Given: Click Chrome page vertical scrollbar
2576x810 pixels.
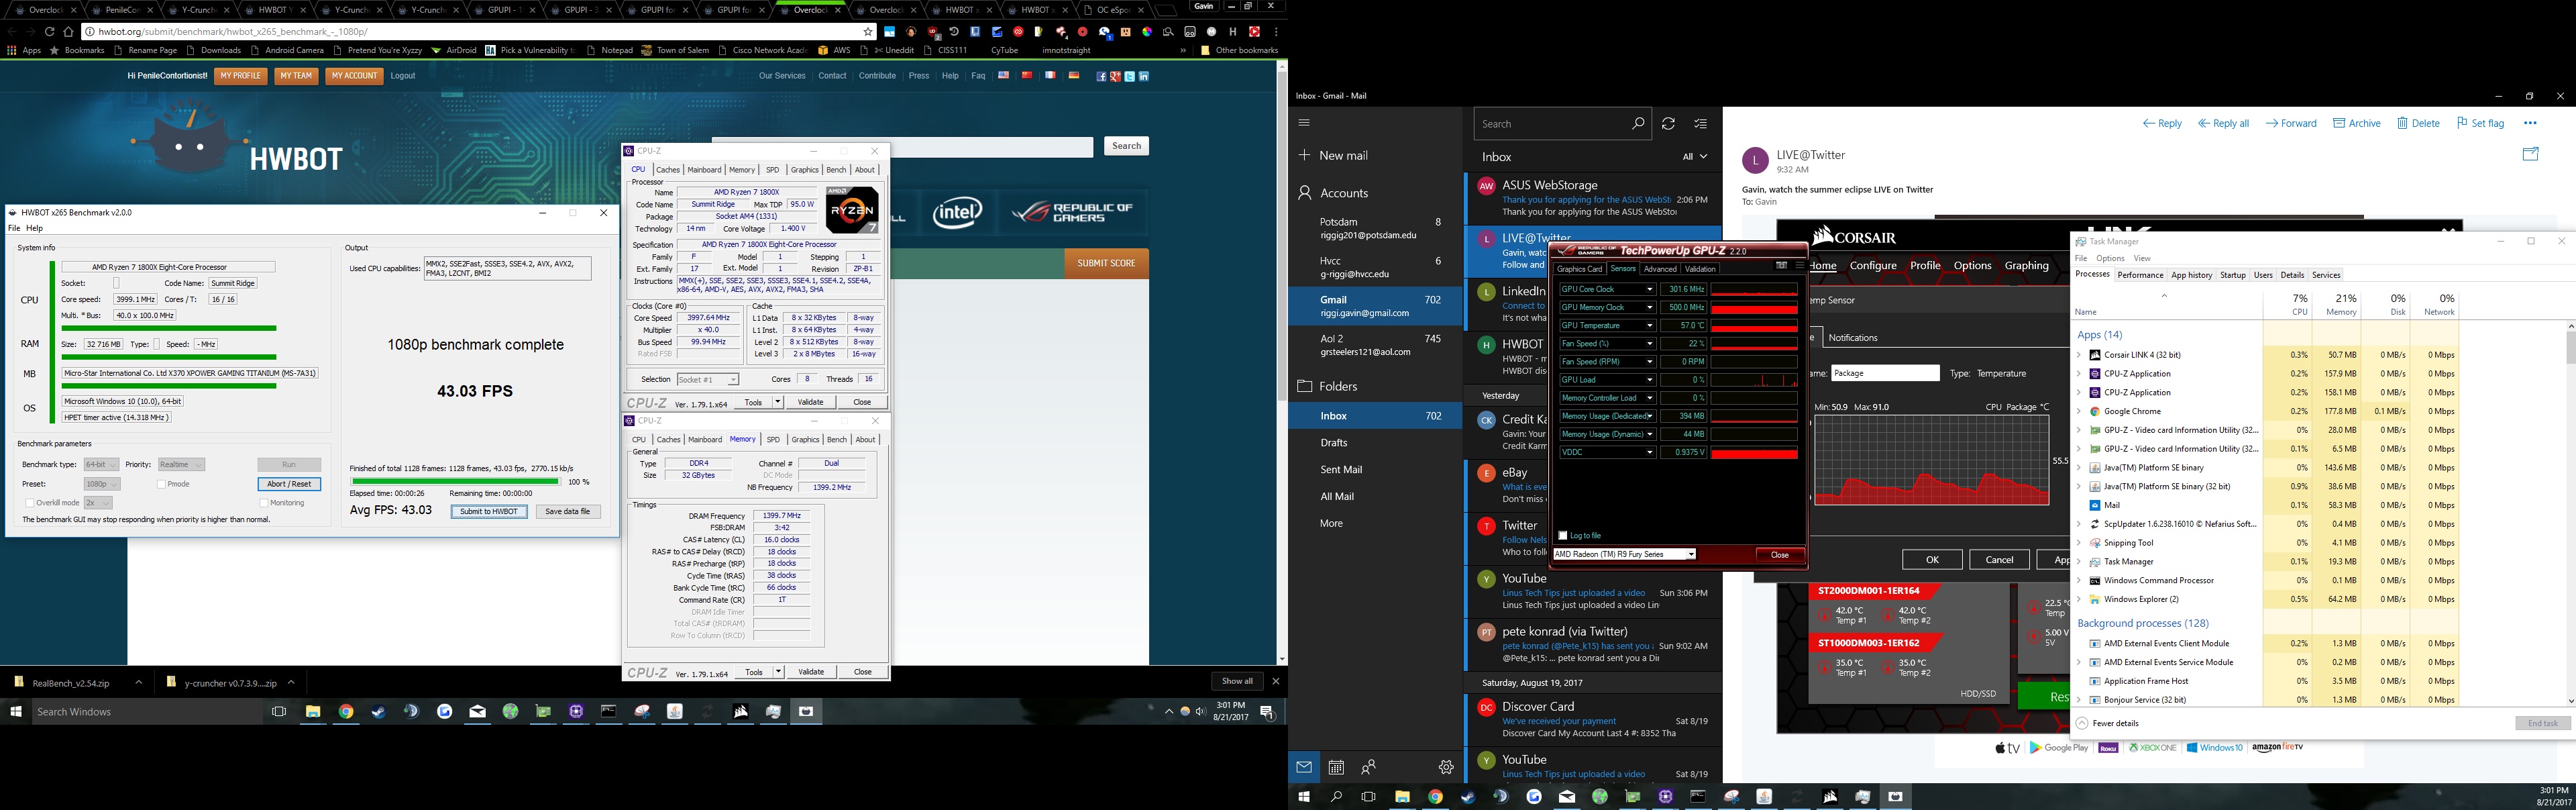Looking at the screenshot, I should point(1282,362).
